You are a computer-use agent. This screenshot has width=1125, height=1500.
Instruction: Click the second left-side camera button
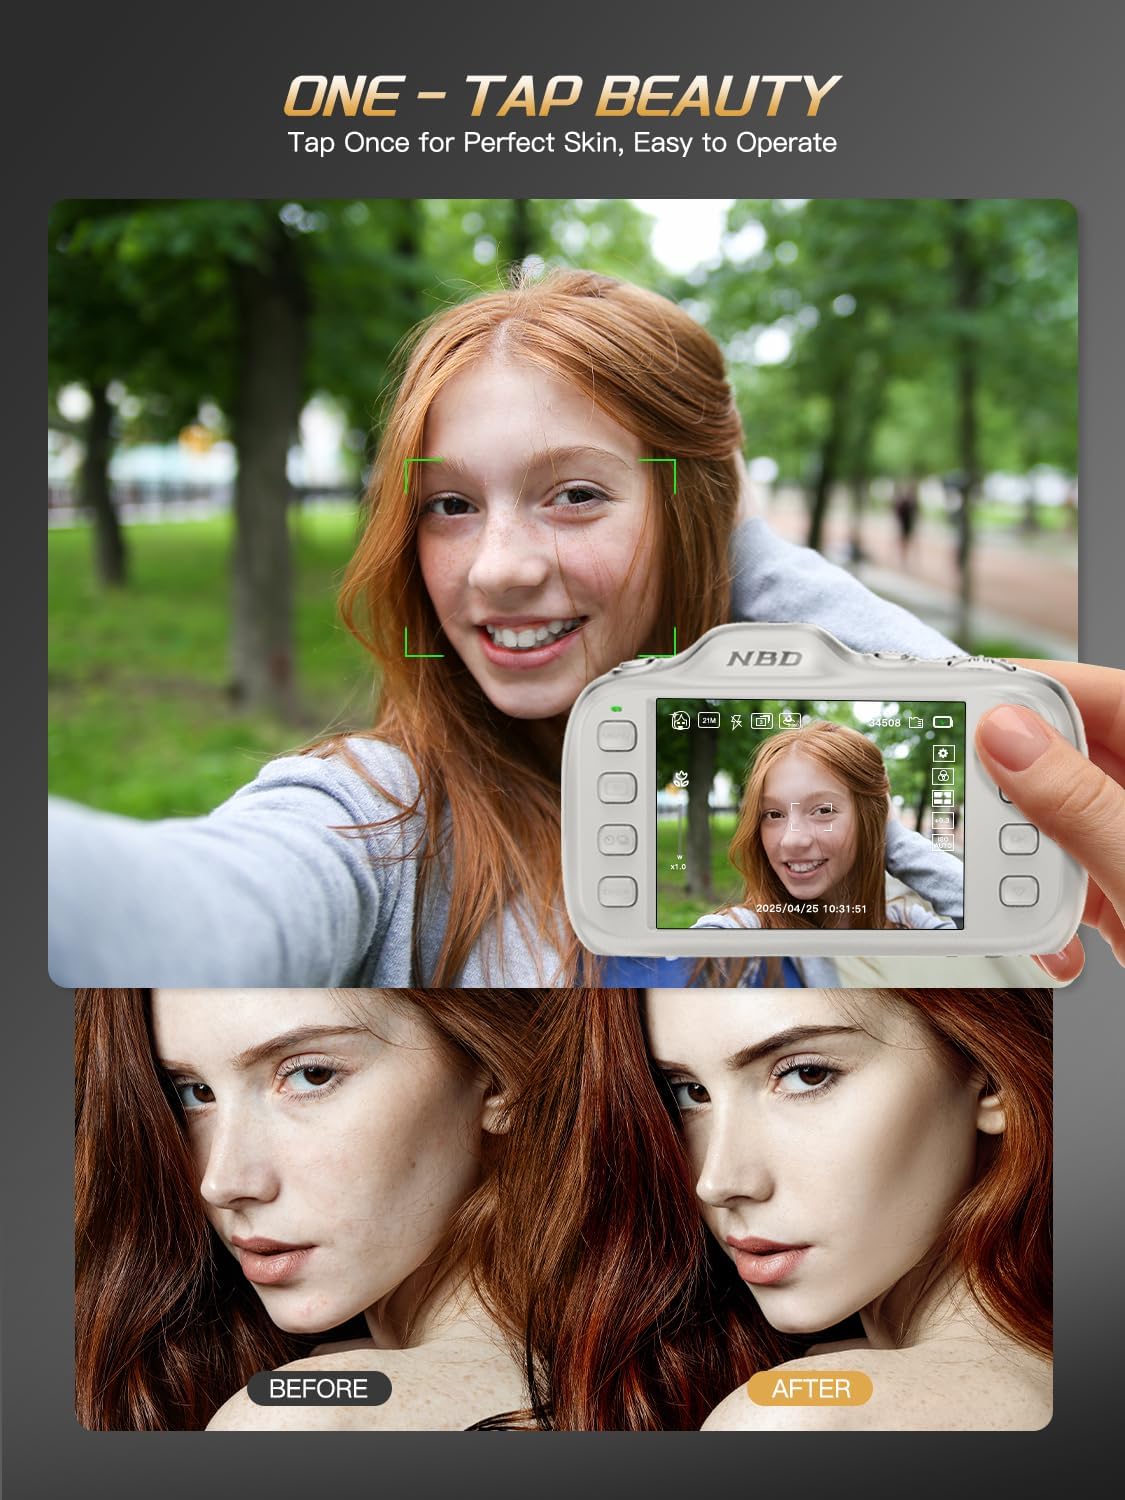point(617,787)
